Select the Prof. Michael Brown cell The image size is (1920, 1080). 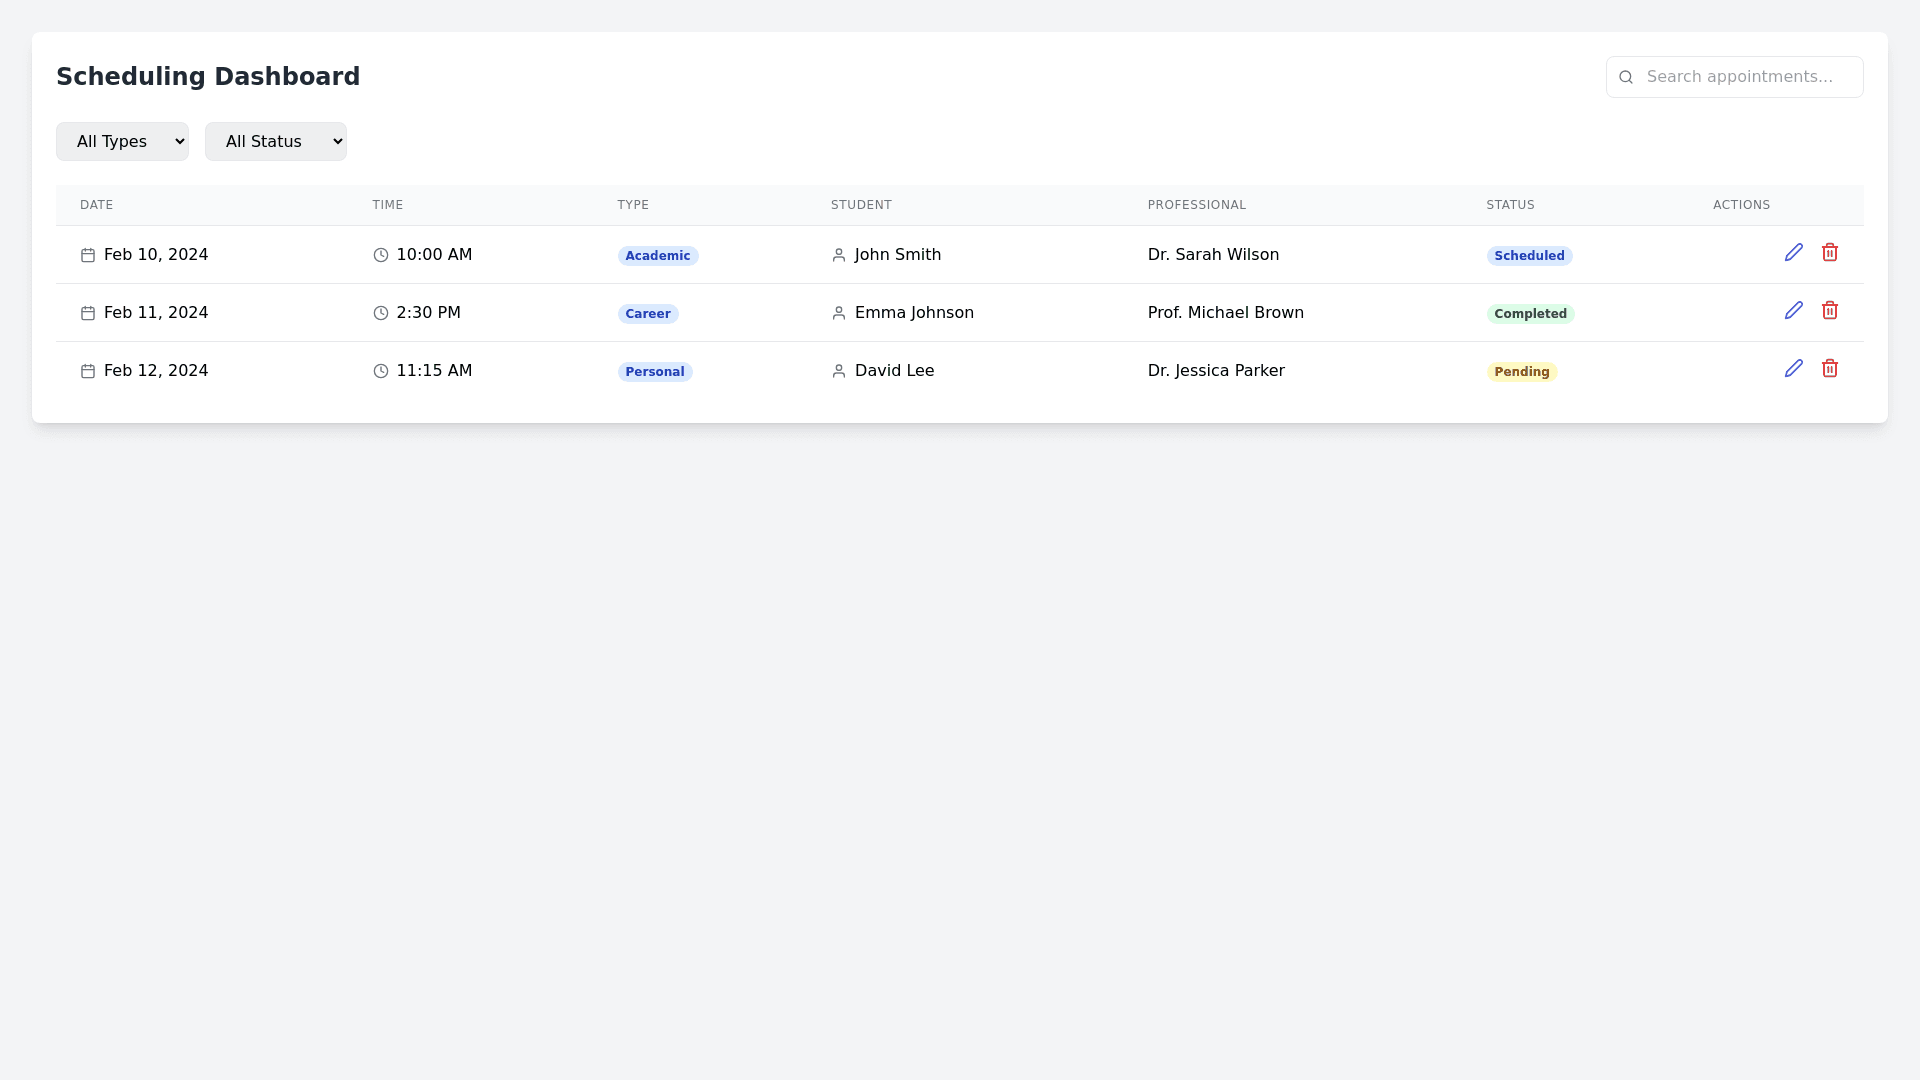(1225, 313)
